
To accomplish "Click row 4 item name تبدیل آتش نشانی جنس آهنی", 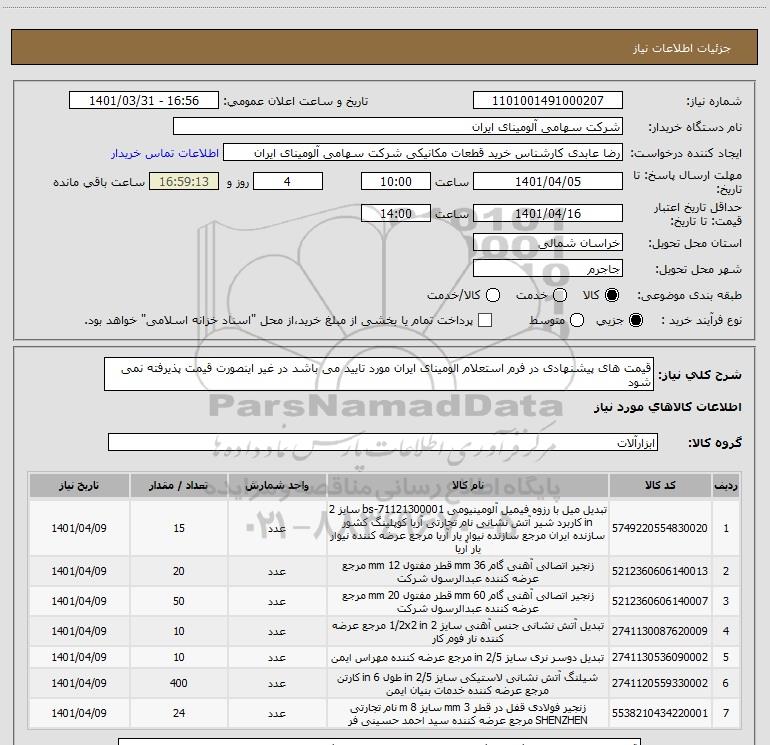I will tap(468, 632).
